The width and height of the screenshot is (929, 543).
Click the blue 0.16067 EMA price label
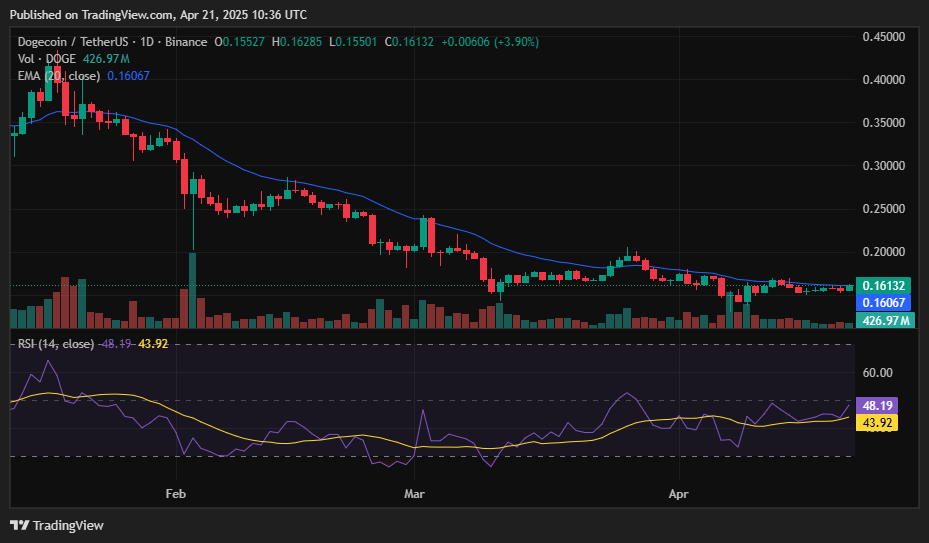point(885,303)
